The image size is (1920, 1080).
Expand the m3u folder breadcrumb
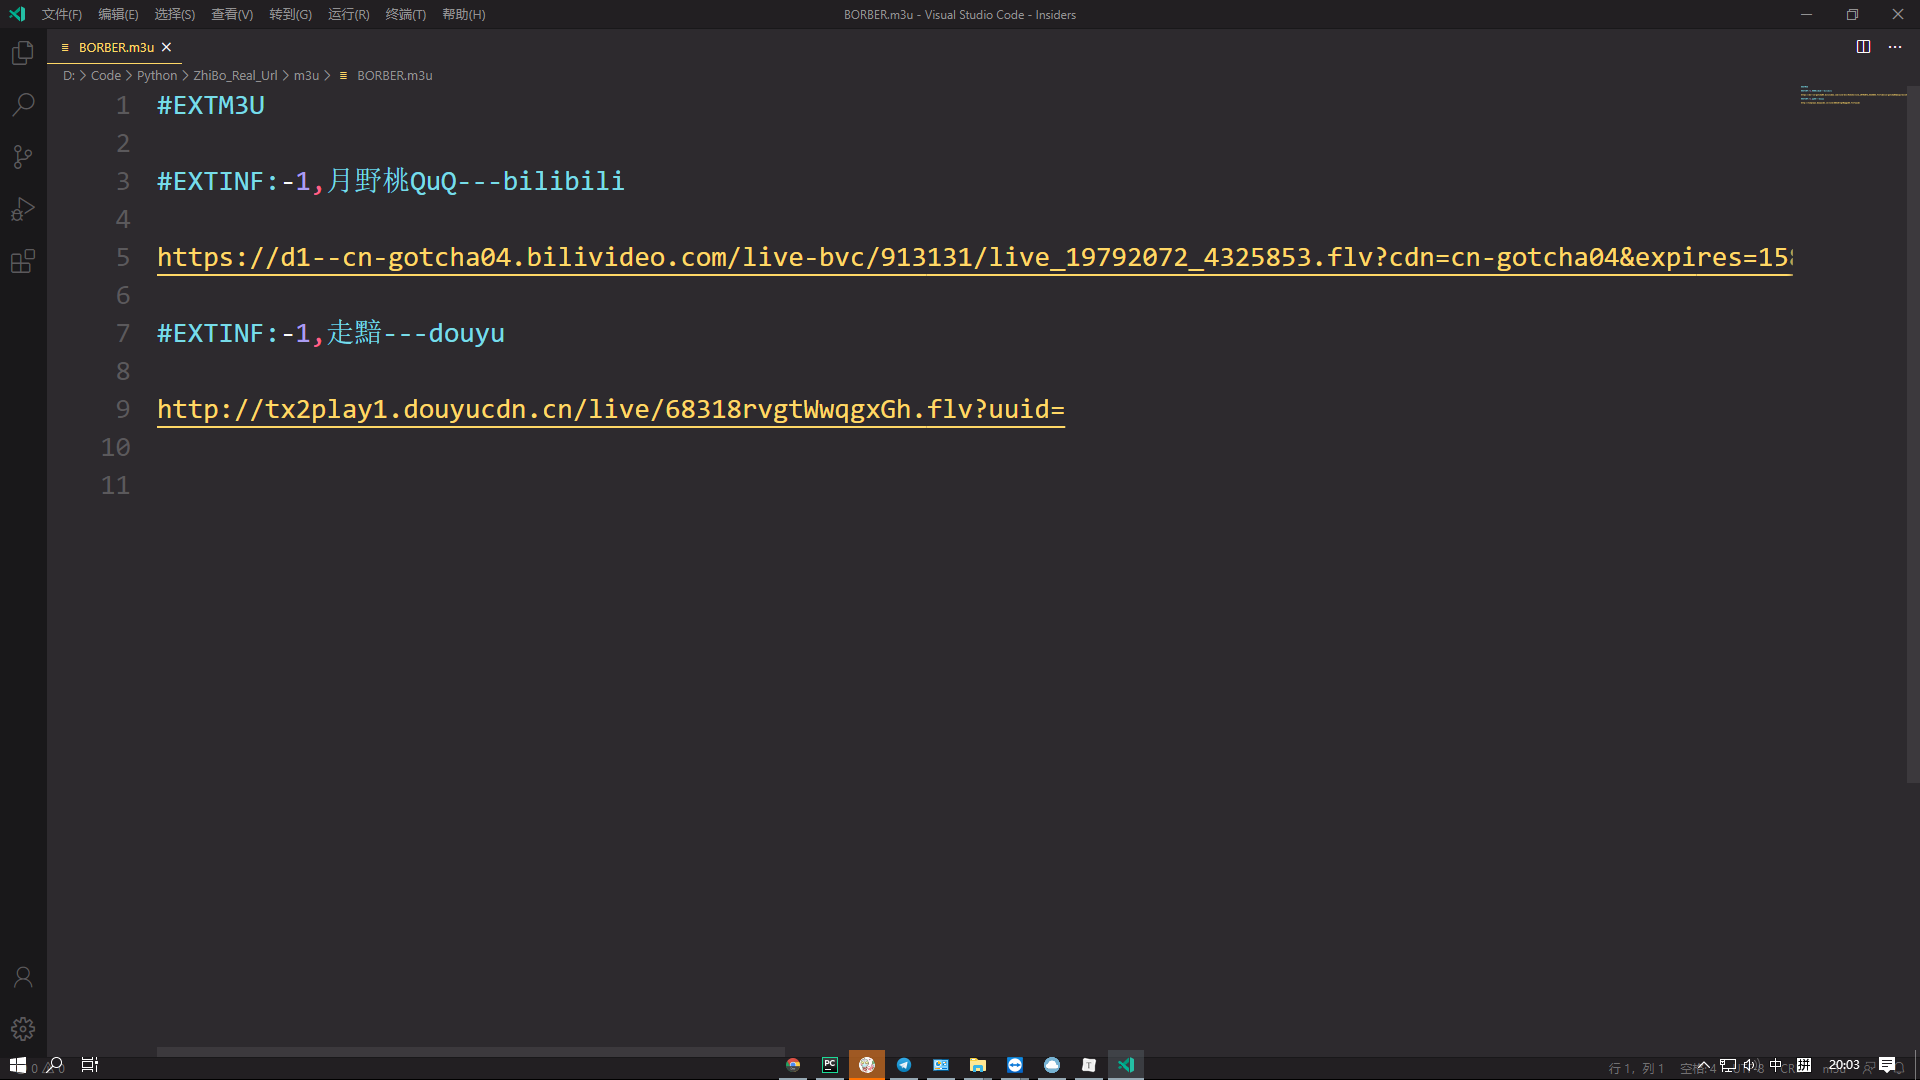point(306,75)
